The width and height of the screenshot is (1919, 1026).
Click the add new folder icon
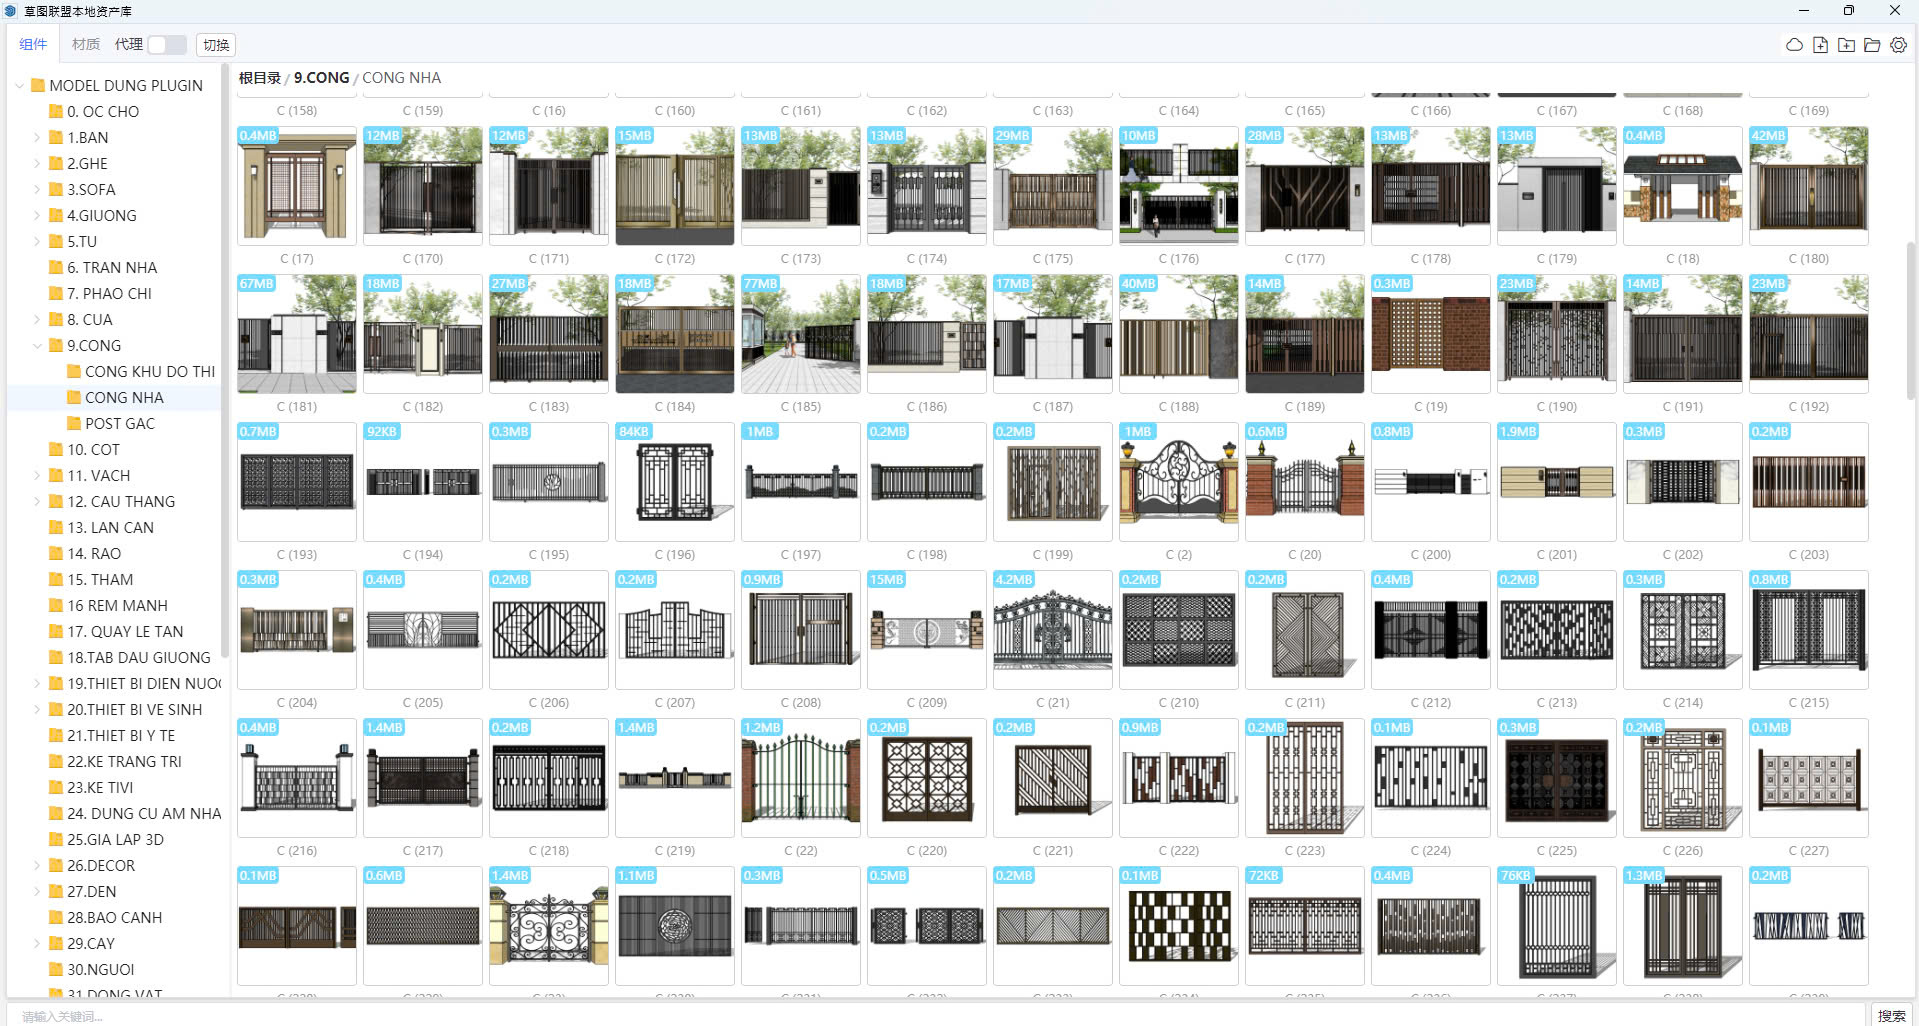[x=1846, y=45]
